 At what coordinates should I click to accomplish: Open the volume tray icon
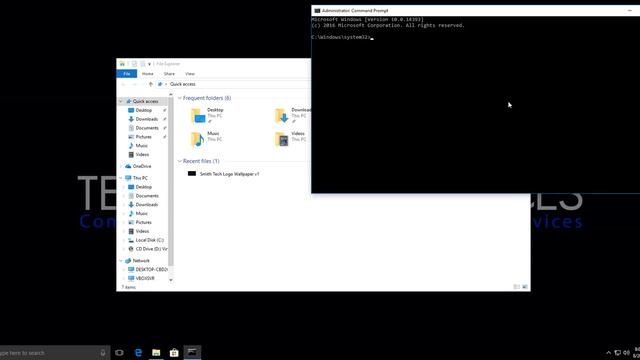pos(627,353)
